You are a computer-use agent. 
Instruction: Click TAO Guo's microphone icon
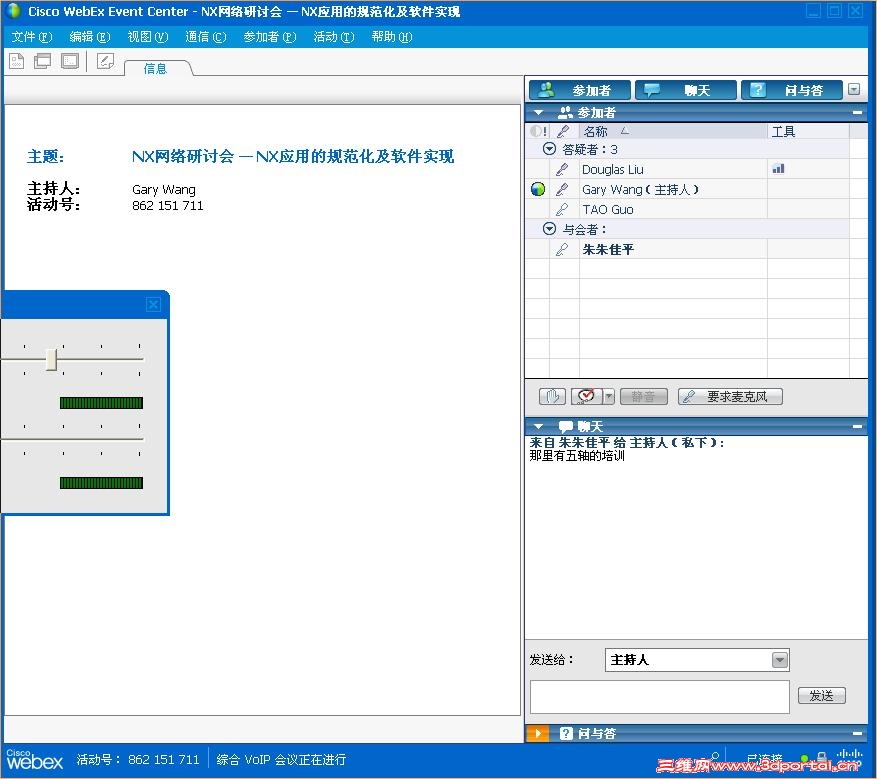pos(562,210)
